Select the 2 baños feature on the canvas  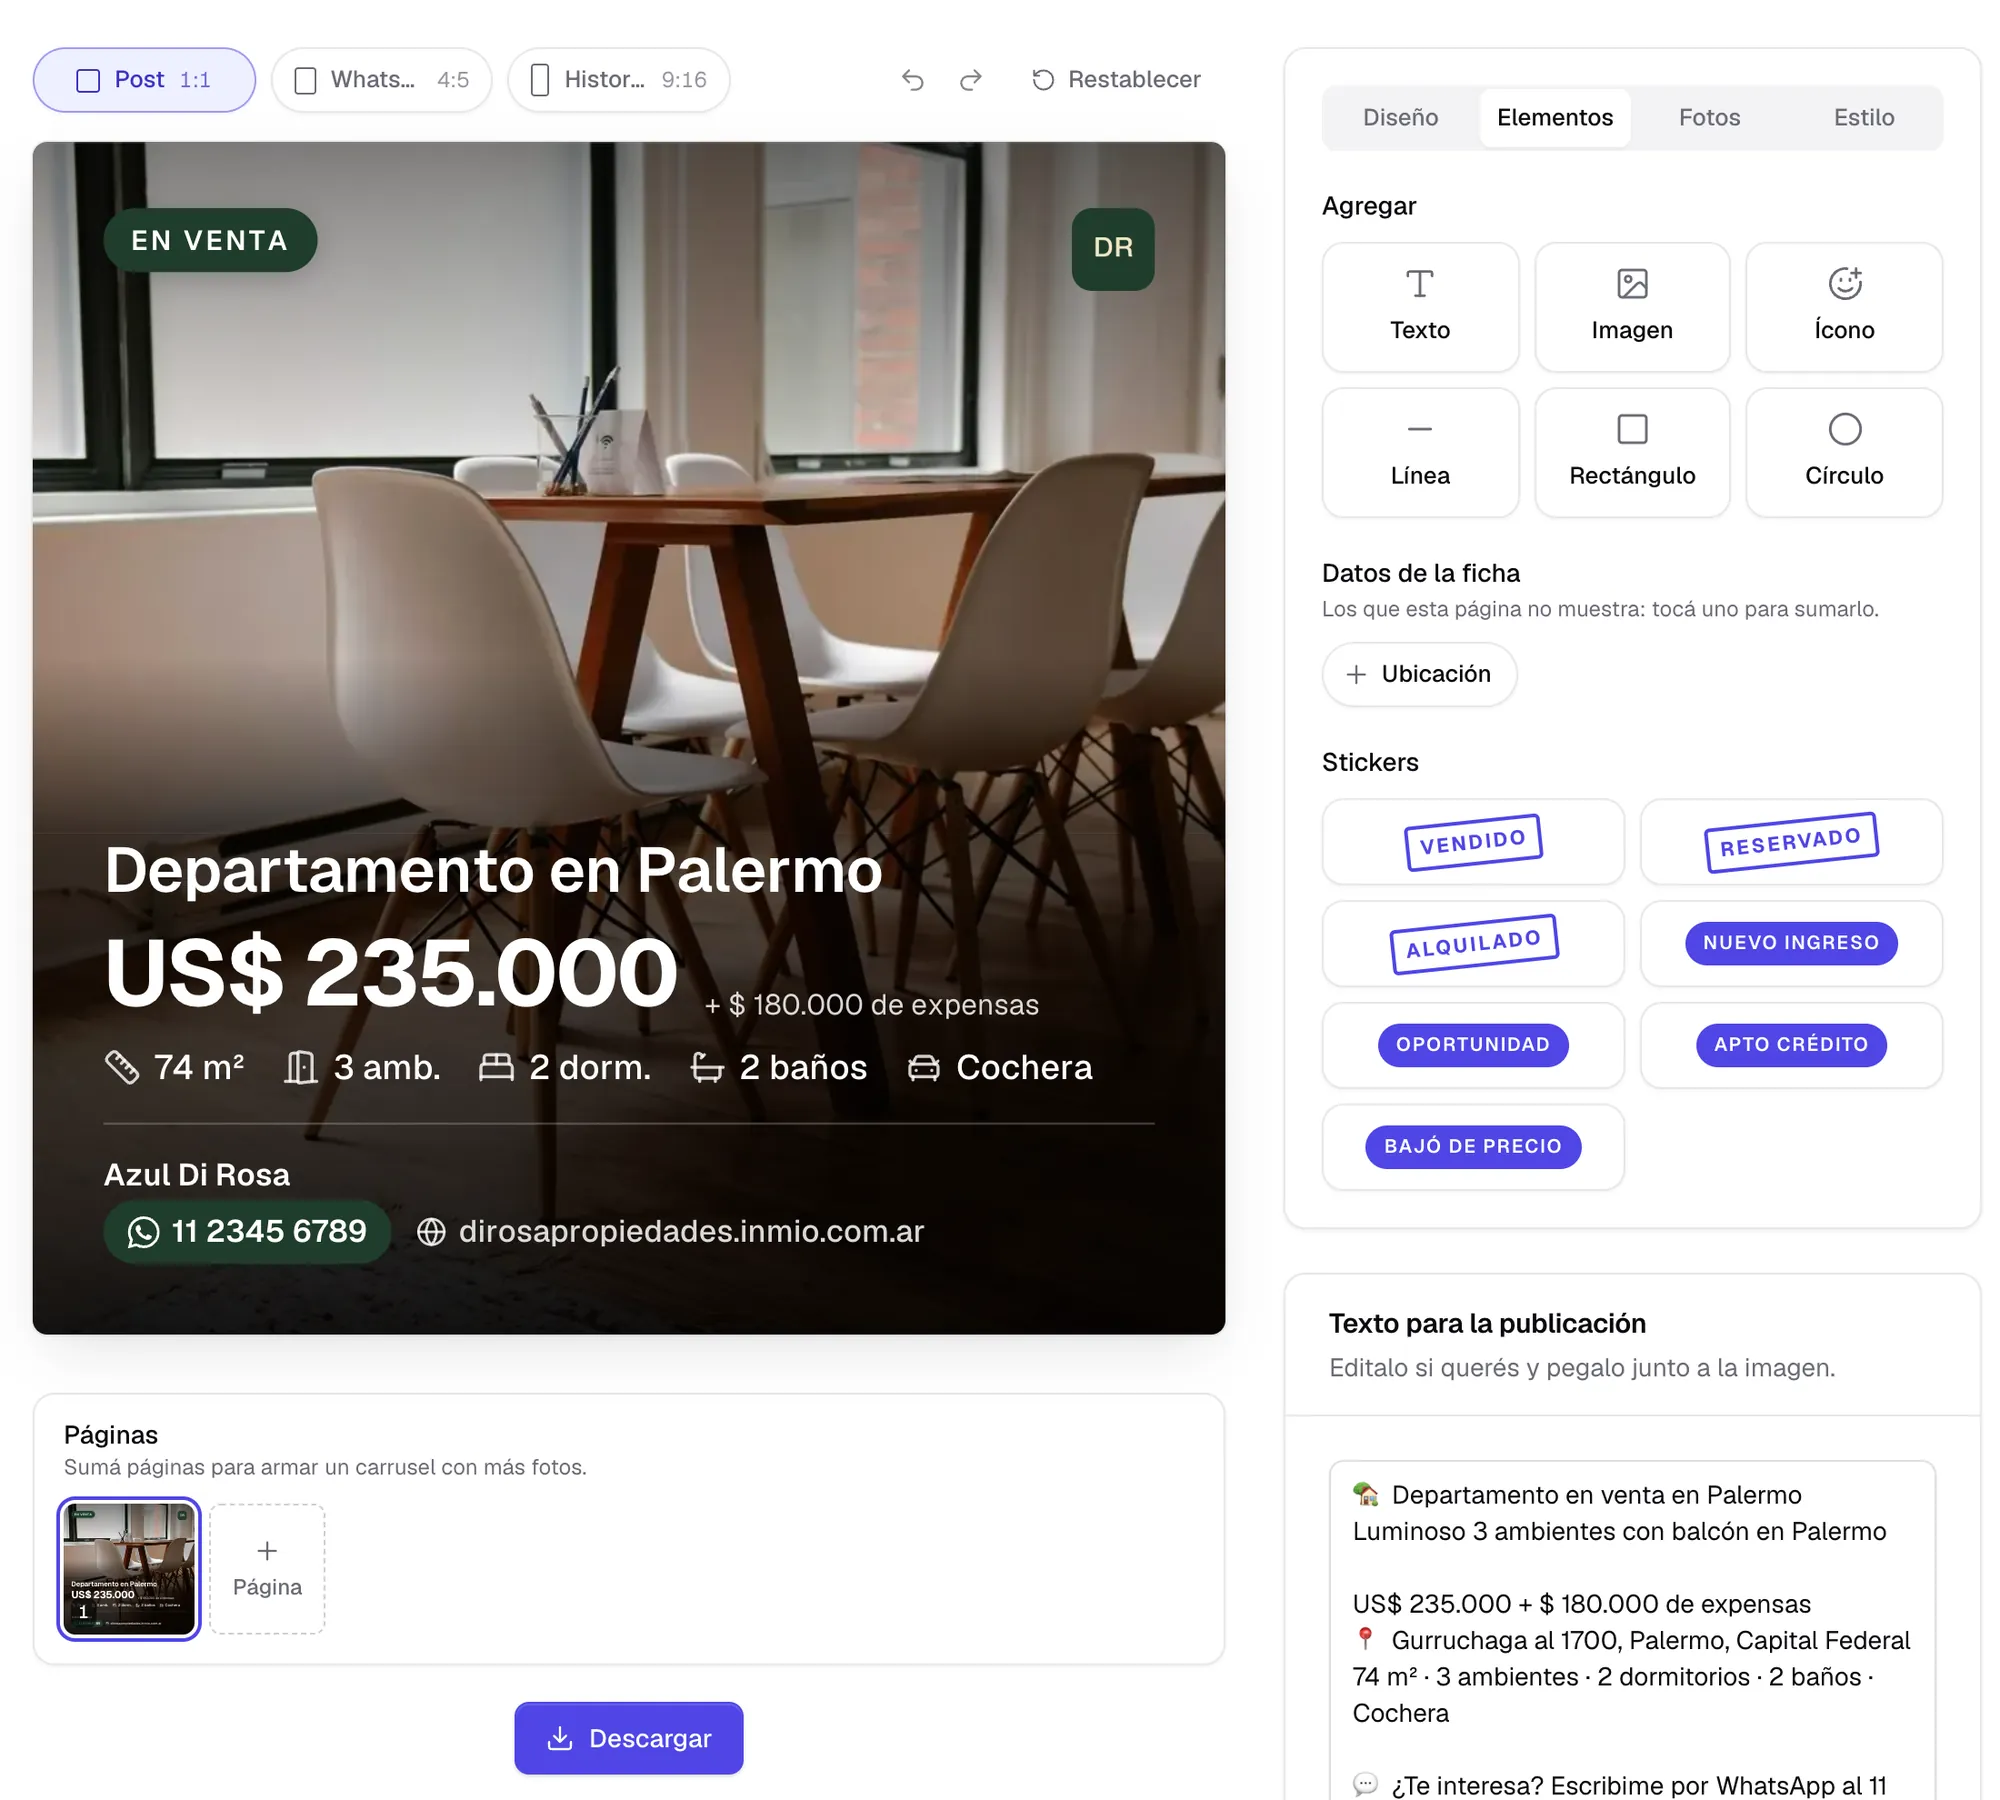tap(779, 1067)
